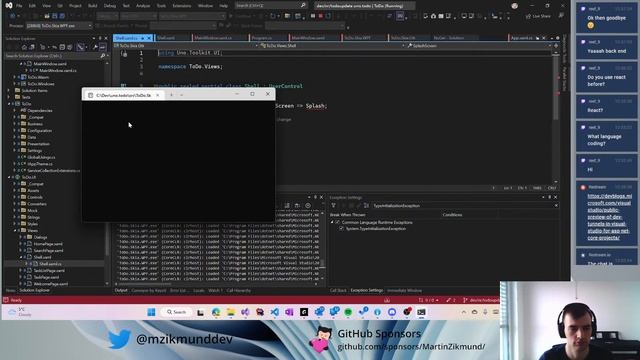The image size is (640, 360).
Task: Click the Stop Debugging red square icon
Action: [x=320, y=16]
